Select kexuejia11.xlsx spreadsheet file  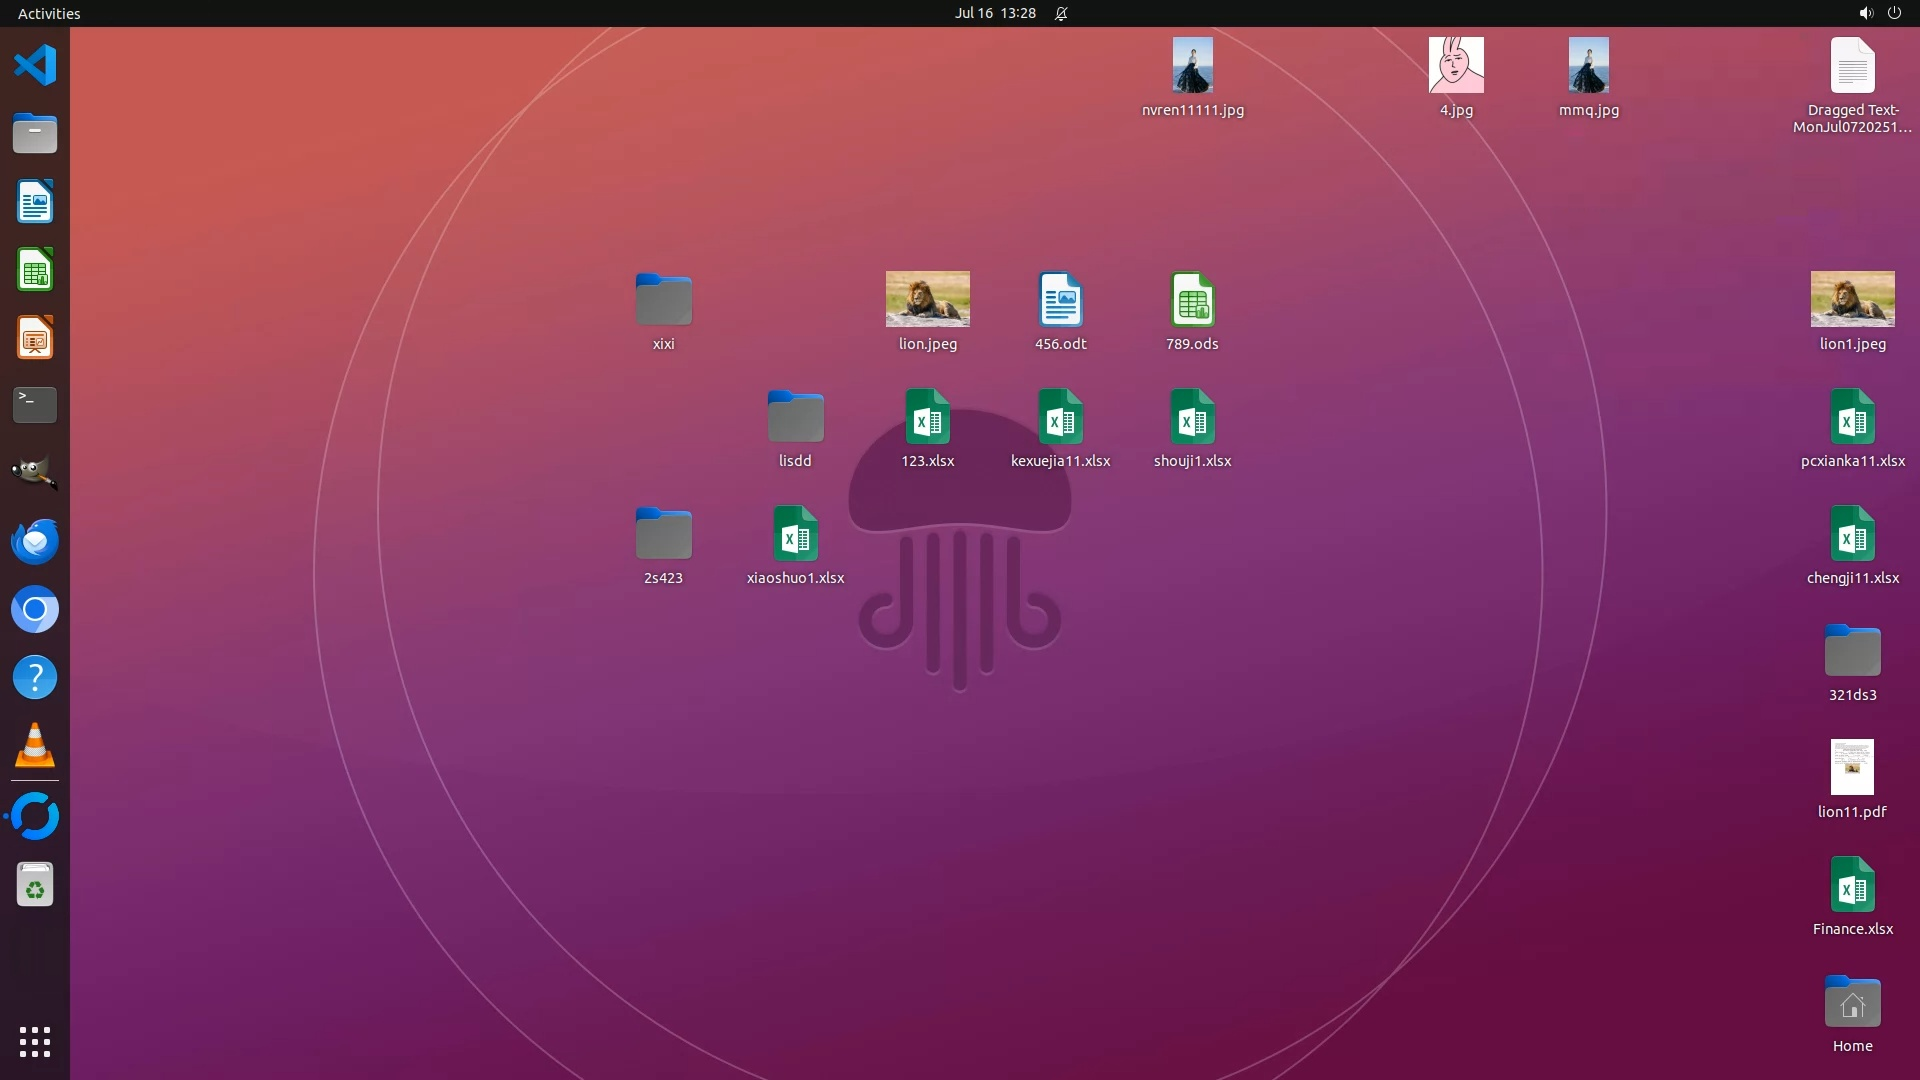1060,417
